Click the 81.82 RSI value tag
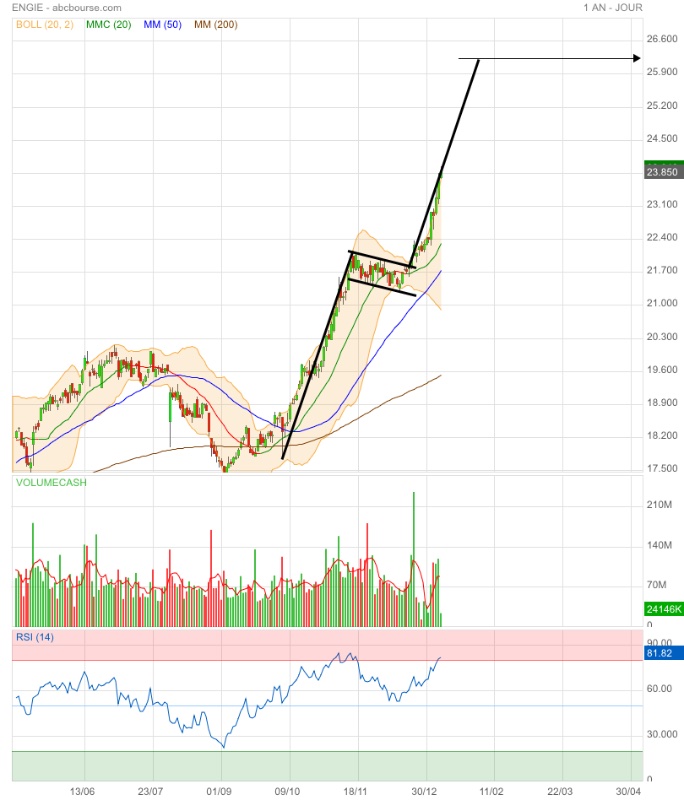This screenshot has height=800, width=684. [x=664, y=653]
